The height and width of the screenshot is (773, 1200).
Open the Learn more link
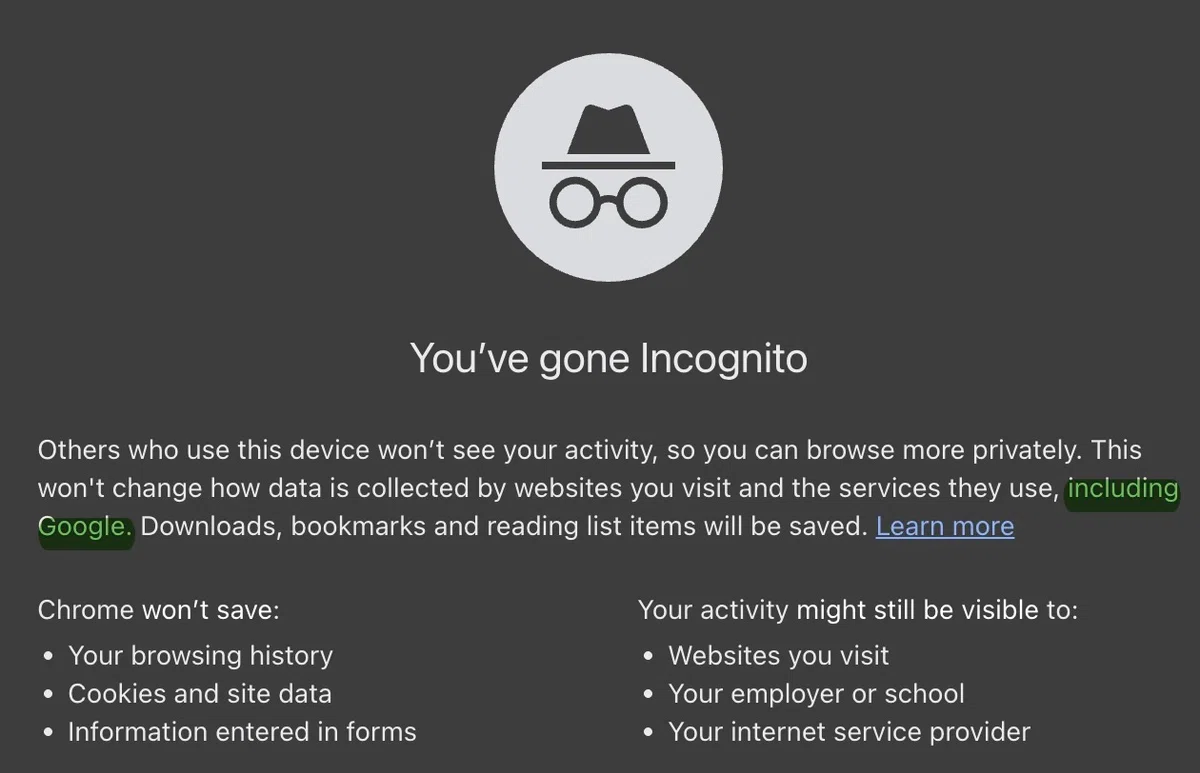[945, 526]
